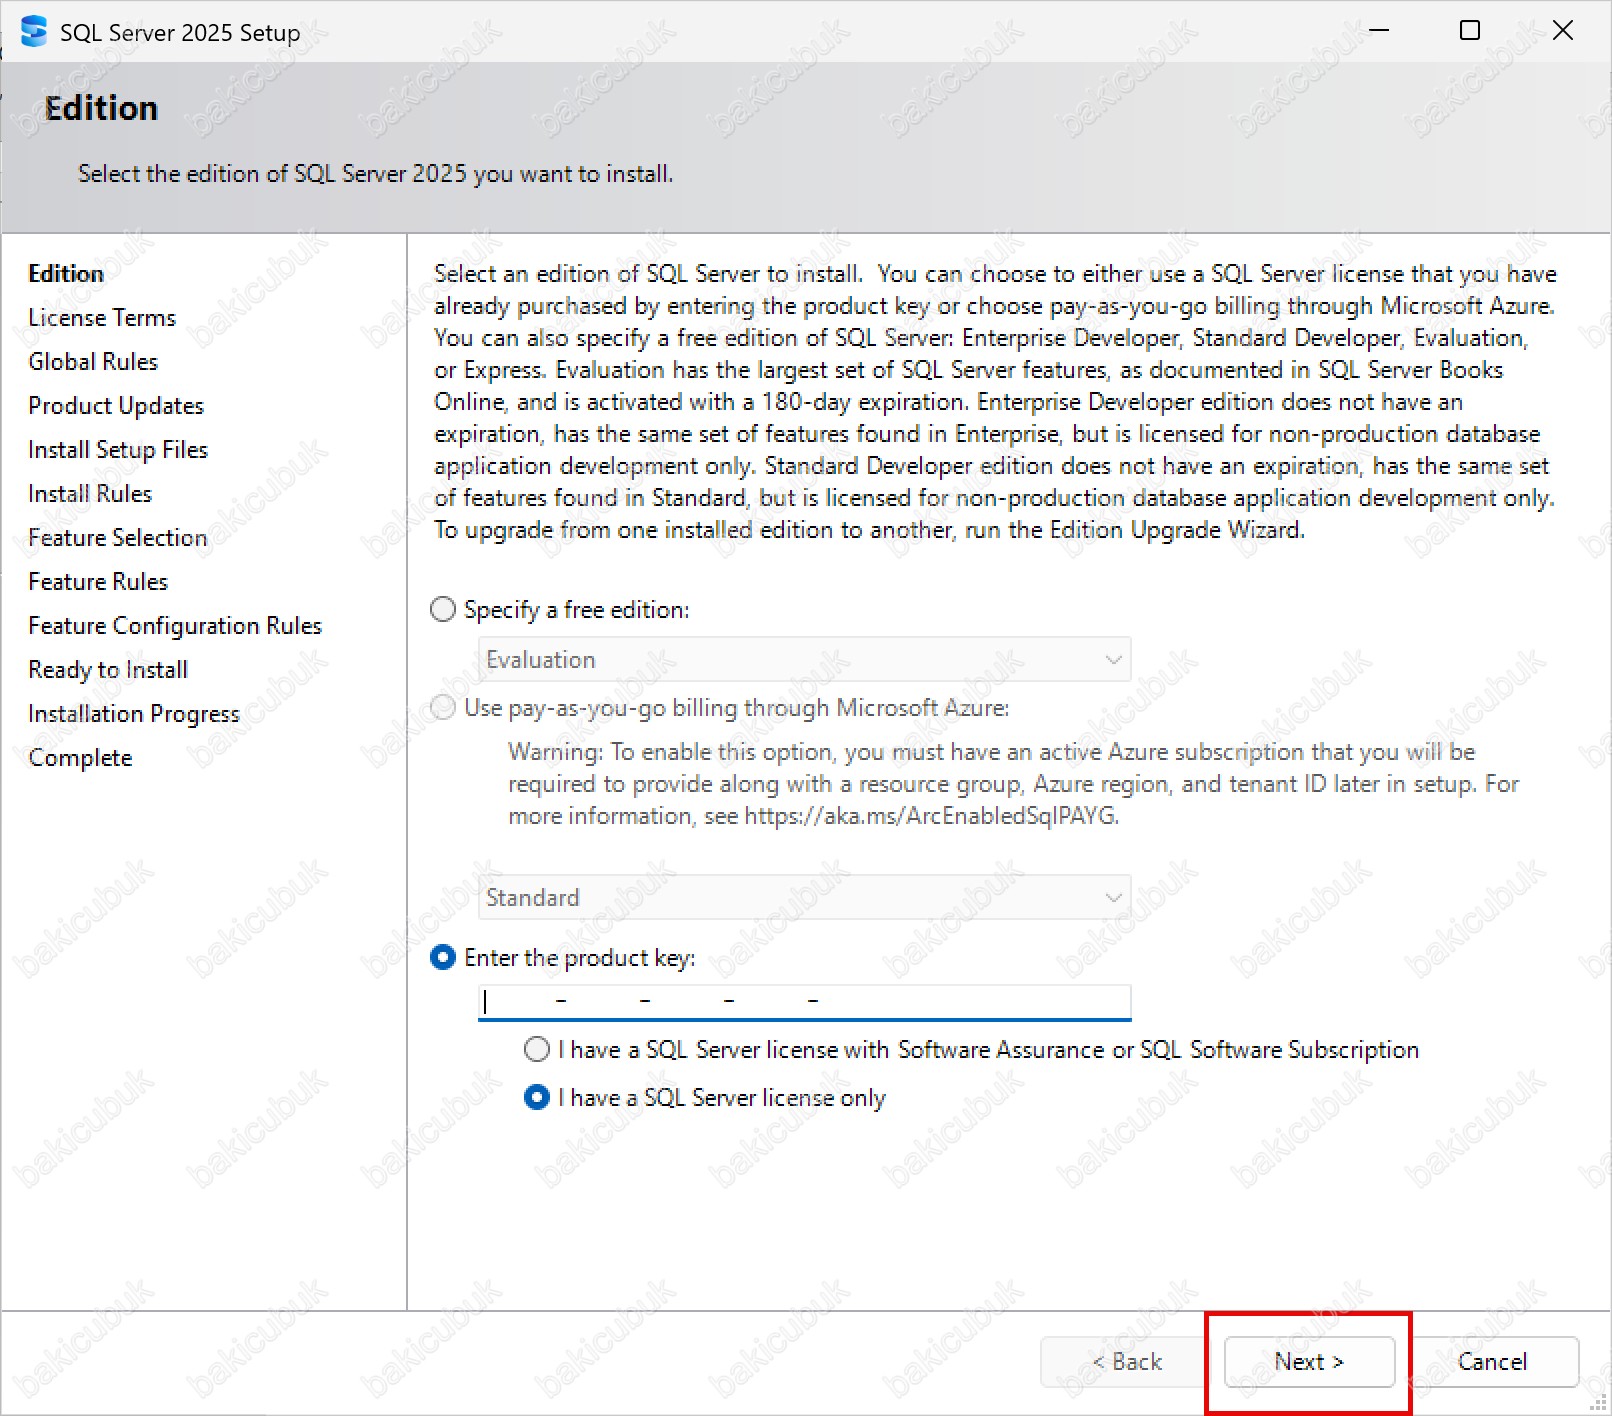The image size is (1612, 1416).
Task: Select the Enter the product key option
Action: [x=443, y=957]
